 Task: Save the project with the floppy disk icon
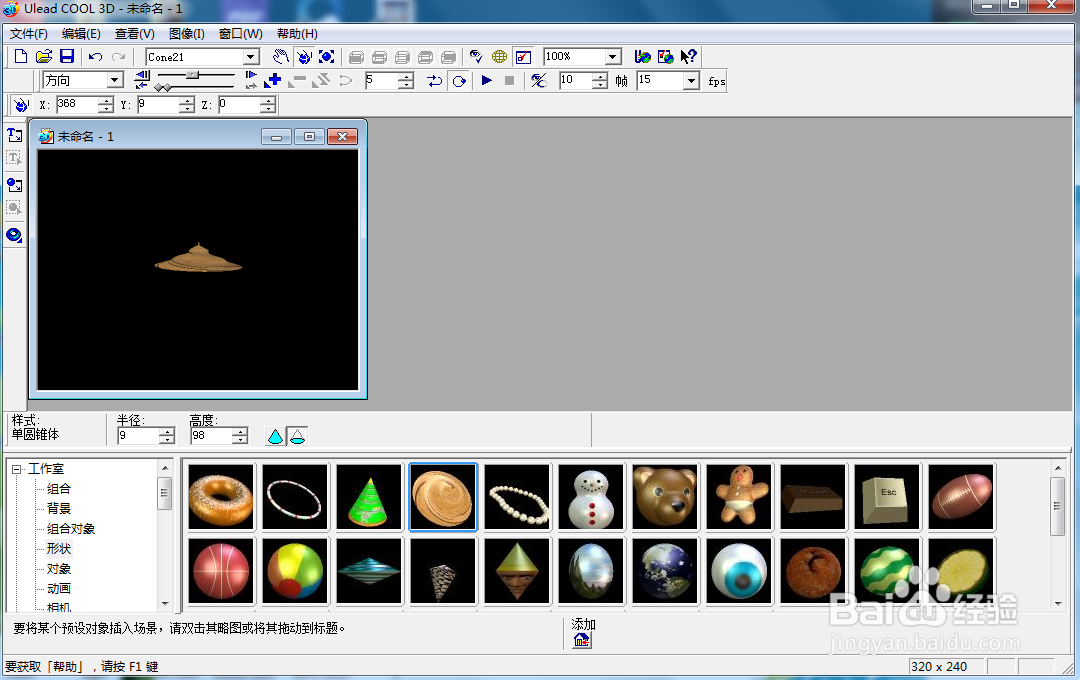pyautogui.click(x=67, y=56)
